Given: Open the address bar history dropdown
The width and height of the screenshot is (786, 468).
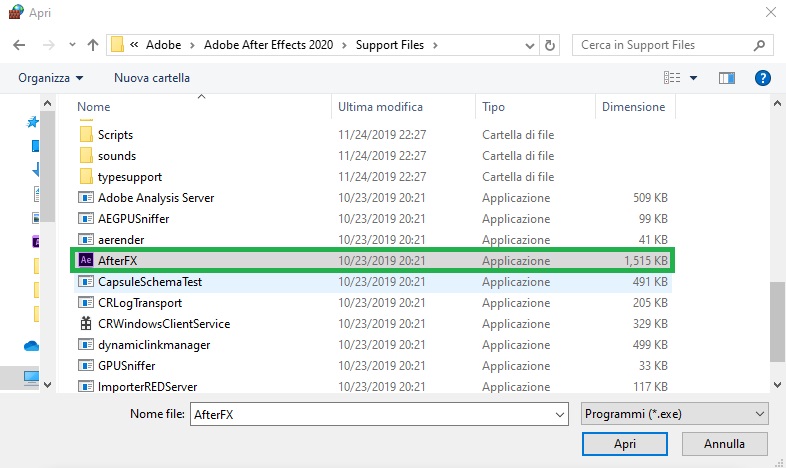Looking at the screenshot, I should pos(529,46).
